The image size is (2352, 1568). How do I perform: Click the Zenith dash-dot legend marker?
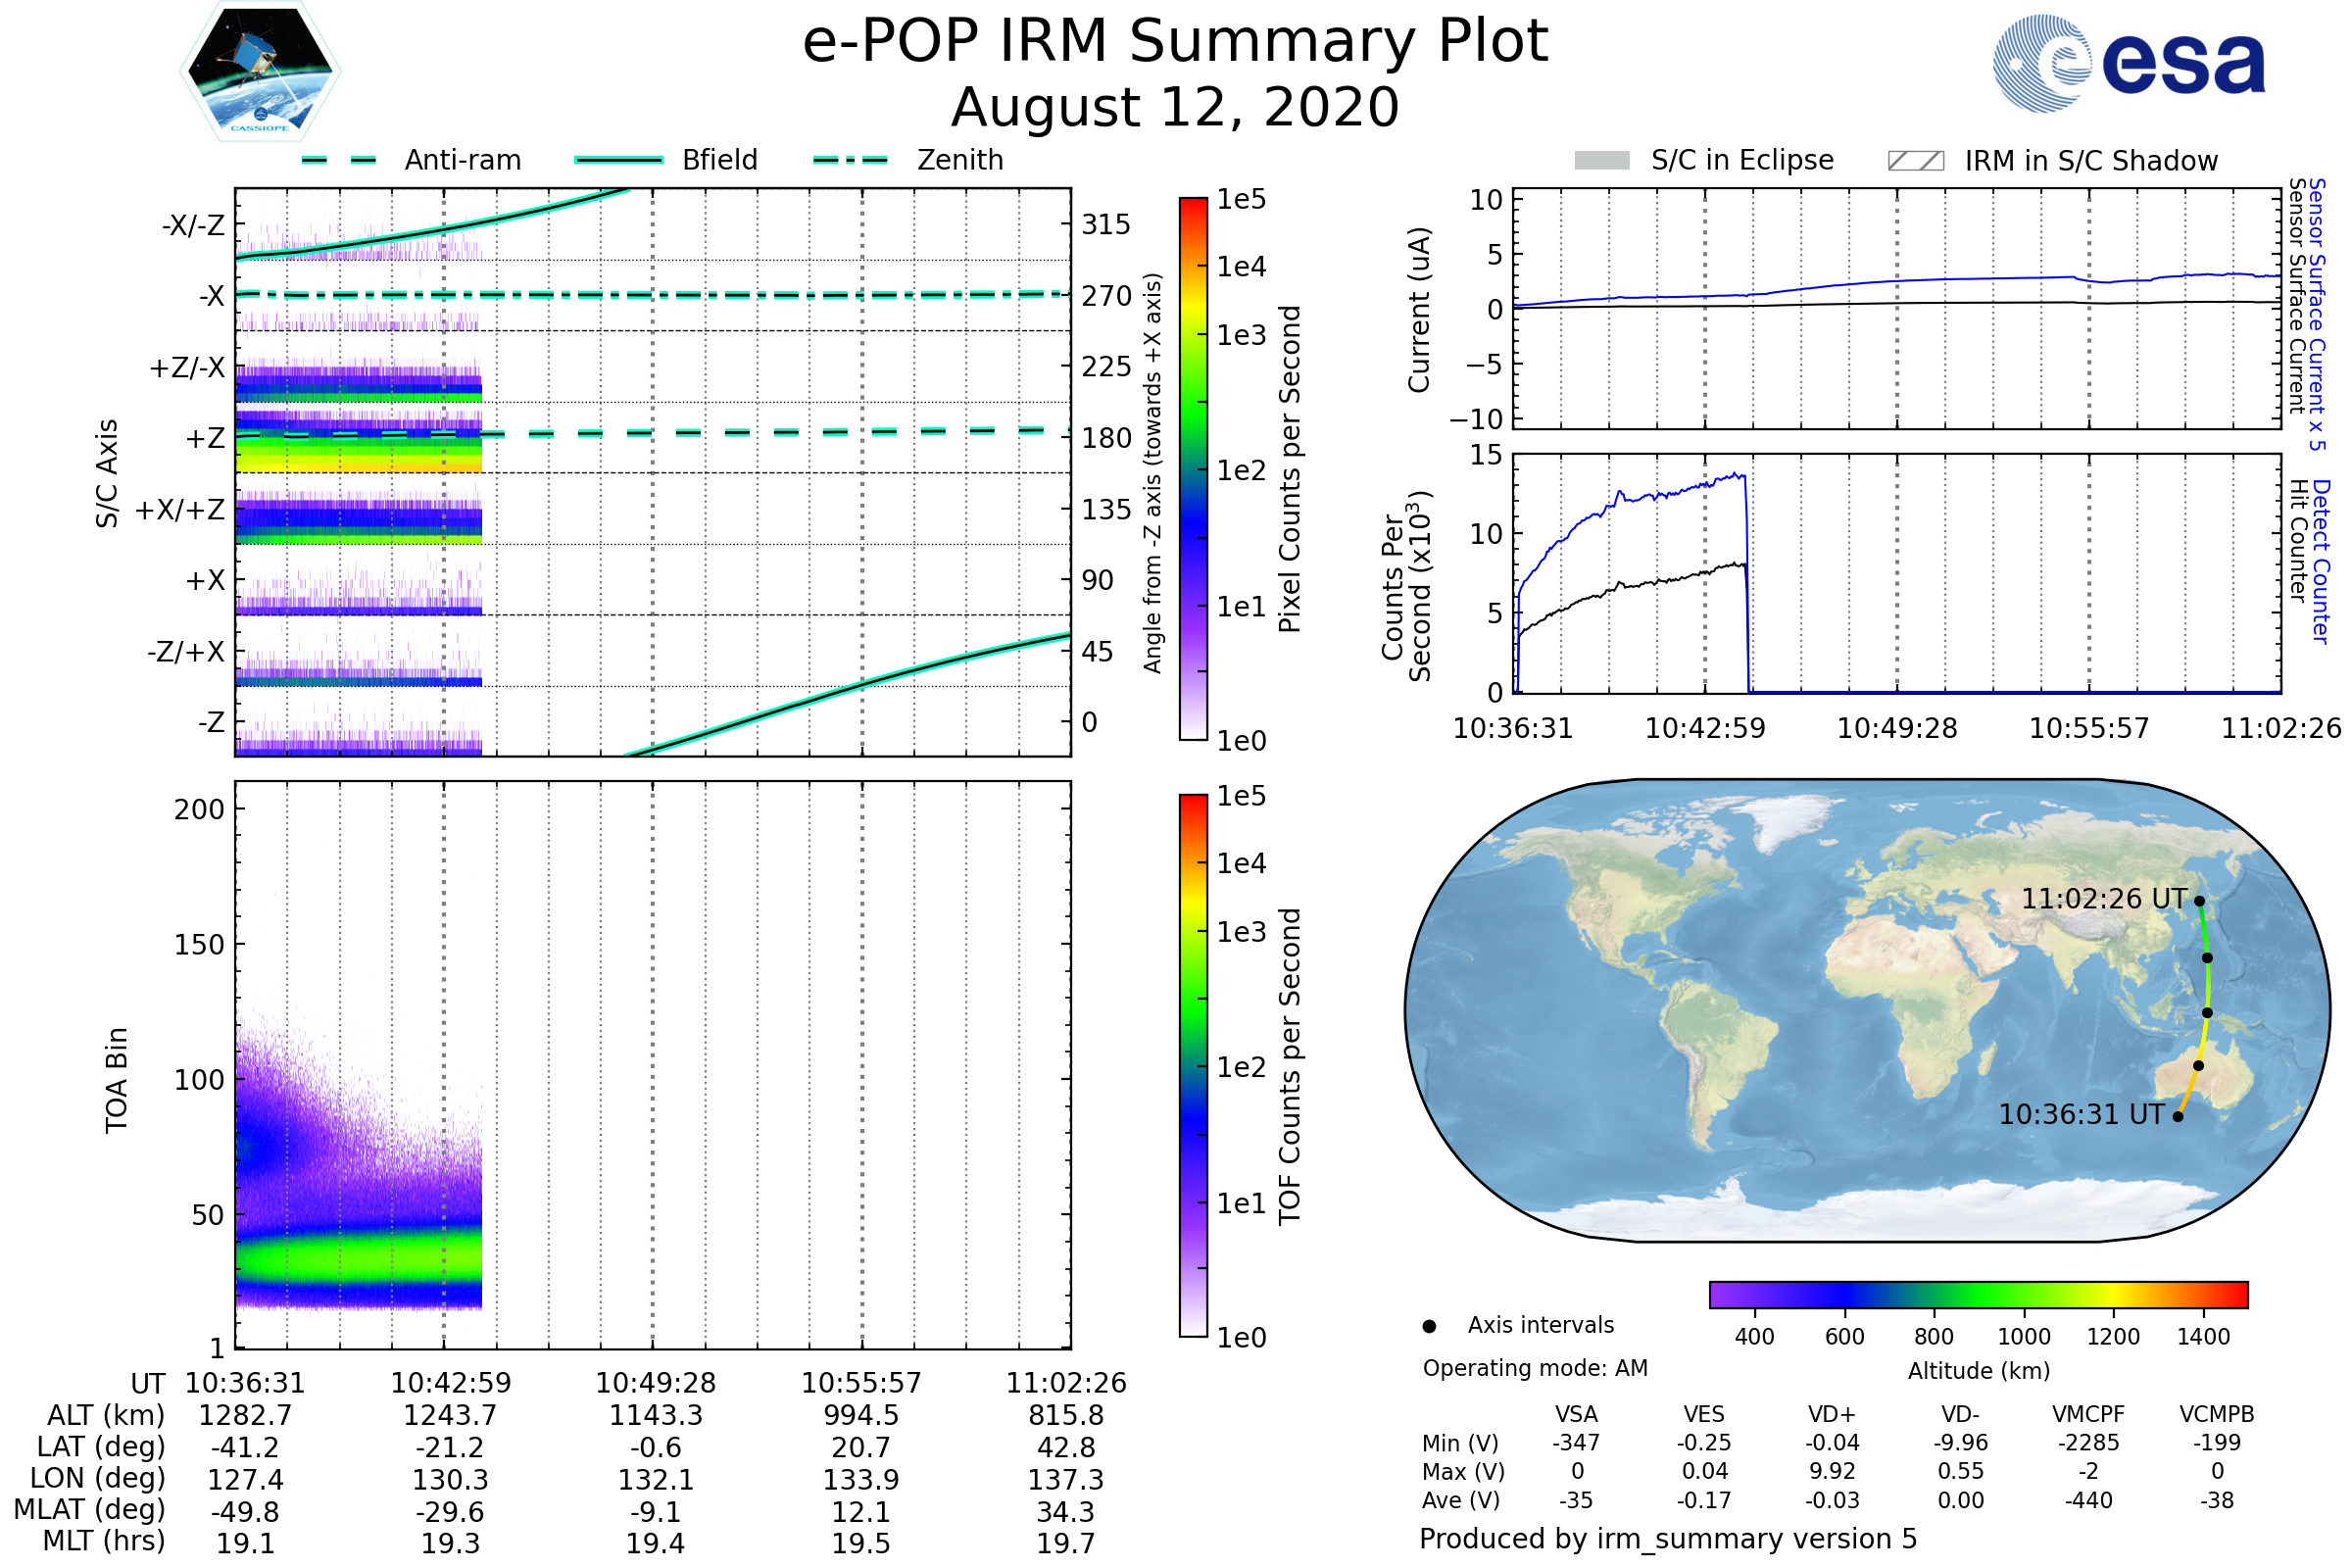pyautogui.click(x=851, y=160)
